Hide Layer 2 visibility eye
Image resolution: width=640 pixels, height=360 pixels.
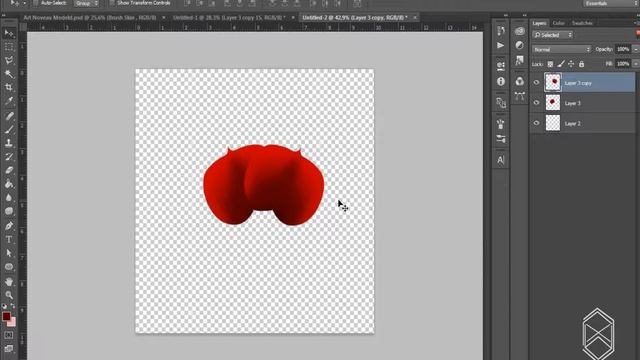pyautogui.click(x=536, y=123)
